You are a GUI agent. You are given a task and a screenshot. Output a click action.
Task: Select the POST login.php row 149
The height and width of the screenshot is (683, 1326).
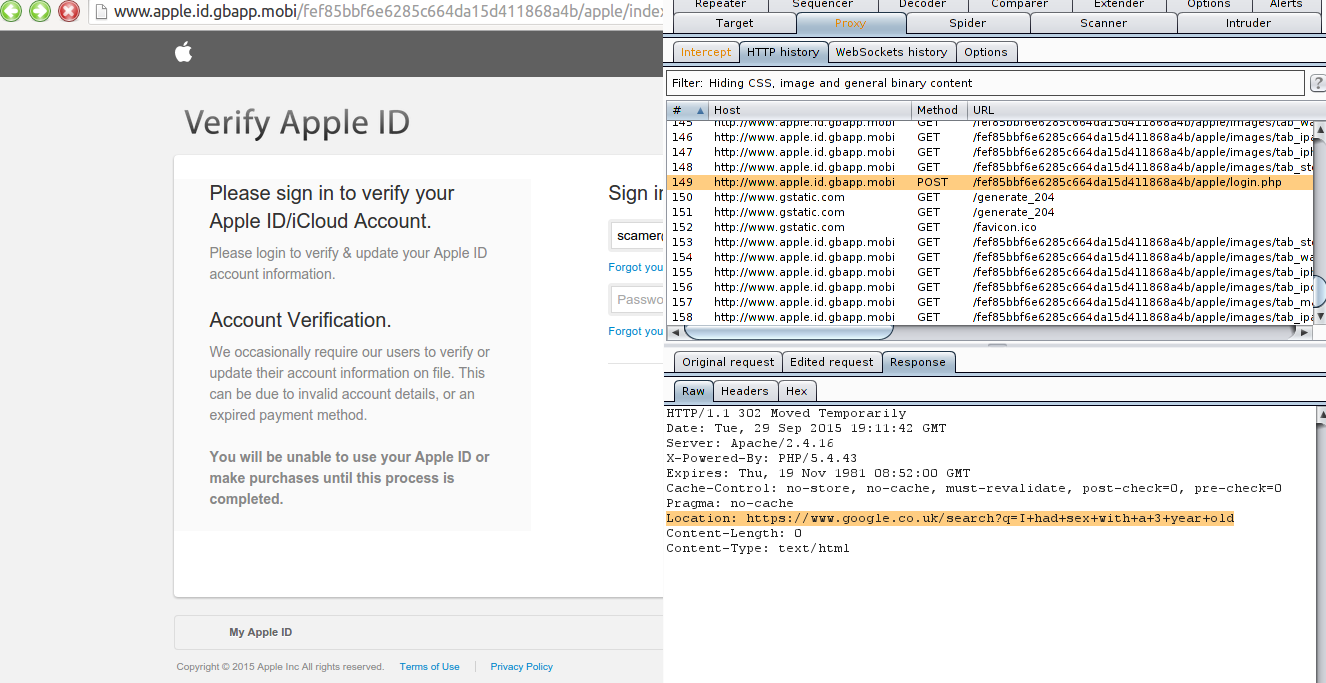990,182
